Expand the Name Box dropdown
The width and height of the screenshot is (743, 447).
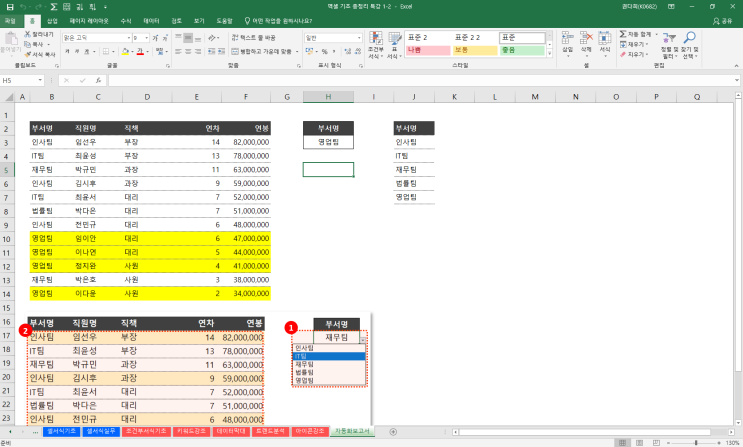pyautogui.click(x=40, y=81)
